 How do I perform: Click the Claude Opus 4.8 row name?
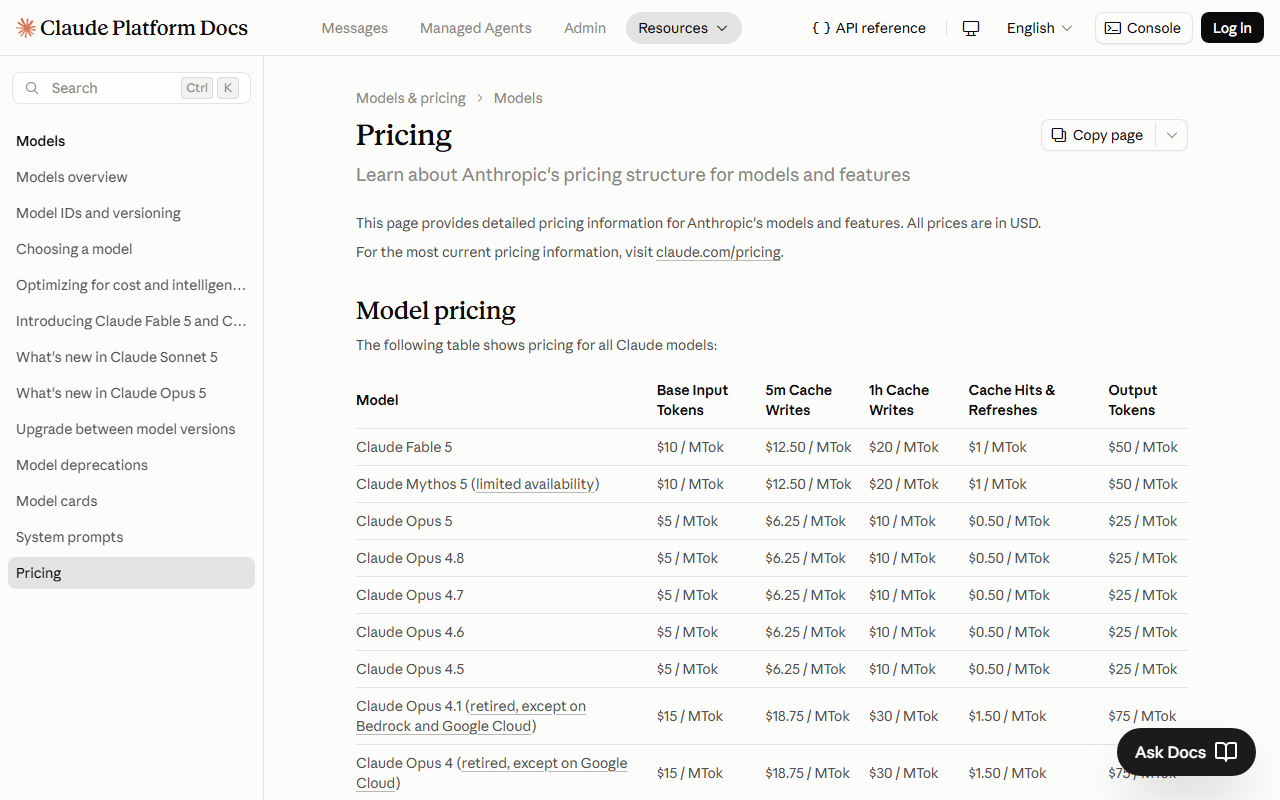[410, 558]
